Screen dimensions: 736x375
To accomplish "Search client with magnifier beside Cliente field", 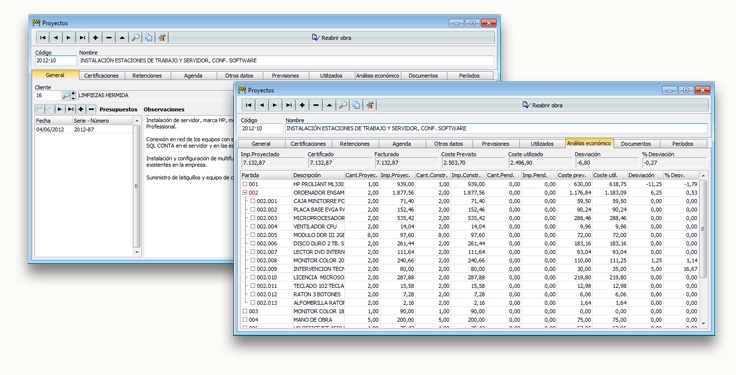I will pyautogui.click(x=66, y=95).
